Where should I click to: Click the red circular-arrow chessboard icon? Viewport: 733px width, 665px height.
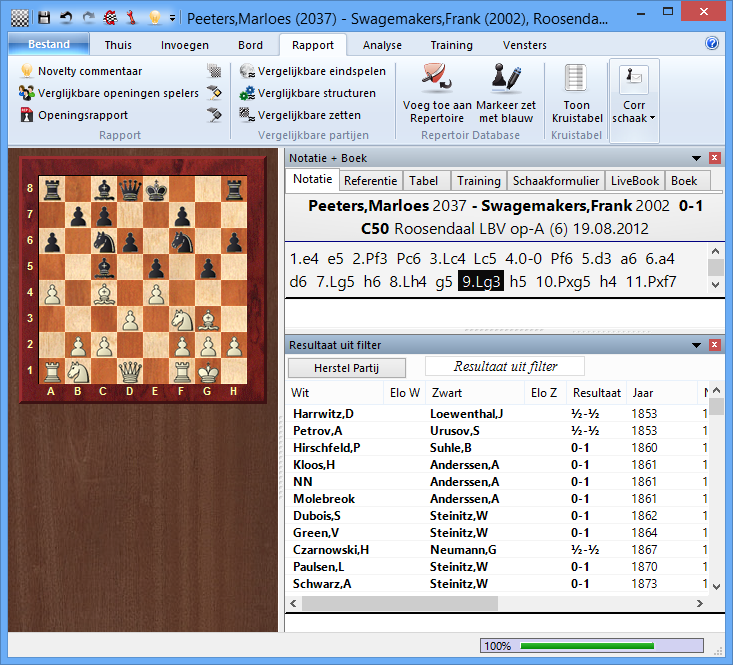pyautogui.click(x=110, y=18)
